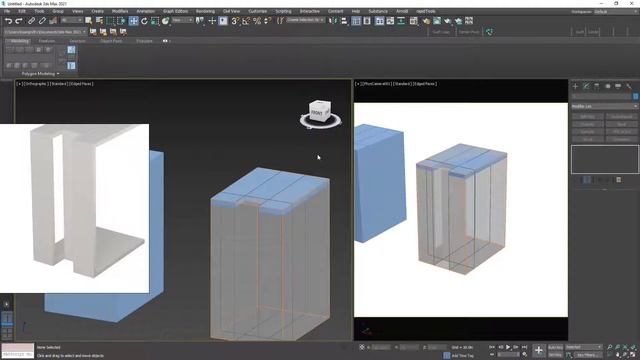Click the Redo arrow in main toolbar
This screenshot has width=640, height=360.
pyautogui.click(x=19, y=21)
